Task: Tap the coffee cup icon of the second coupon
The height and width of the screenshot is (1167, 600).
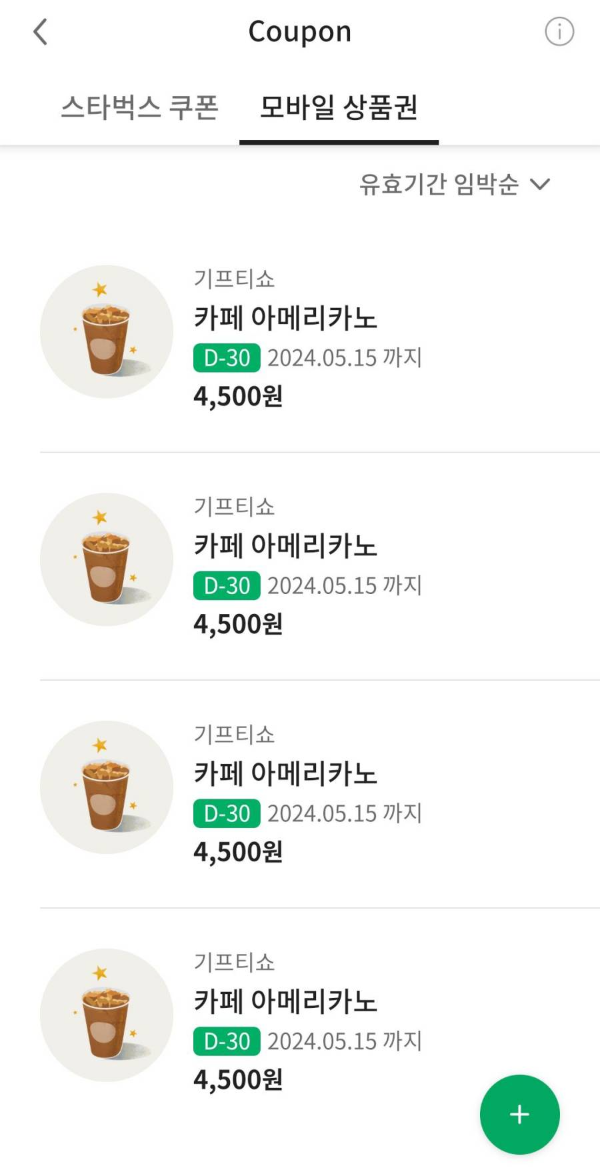Action: [106, 558]
